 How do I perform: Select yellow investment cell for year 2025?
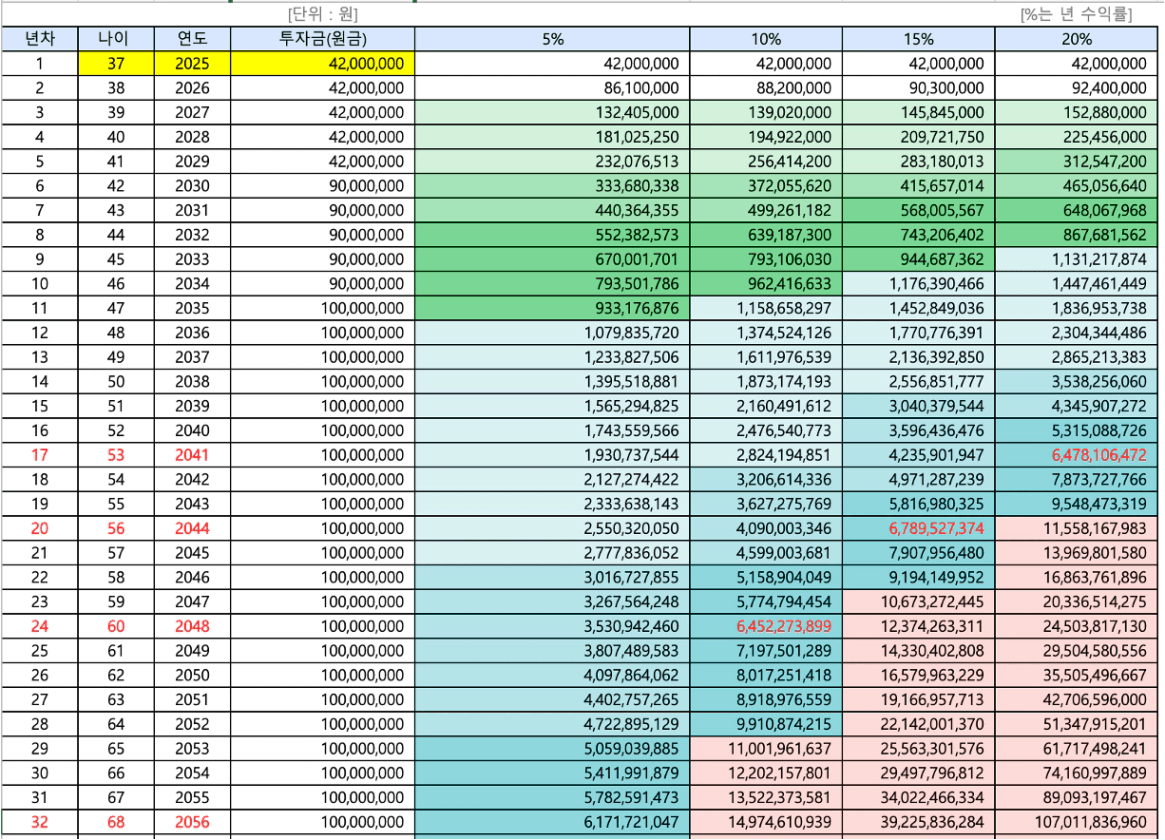pos(322,64)
